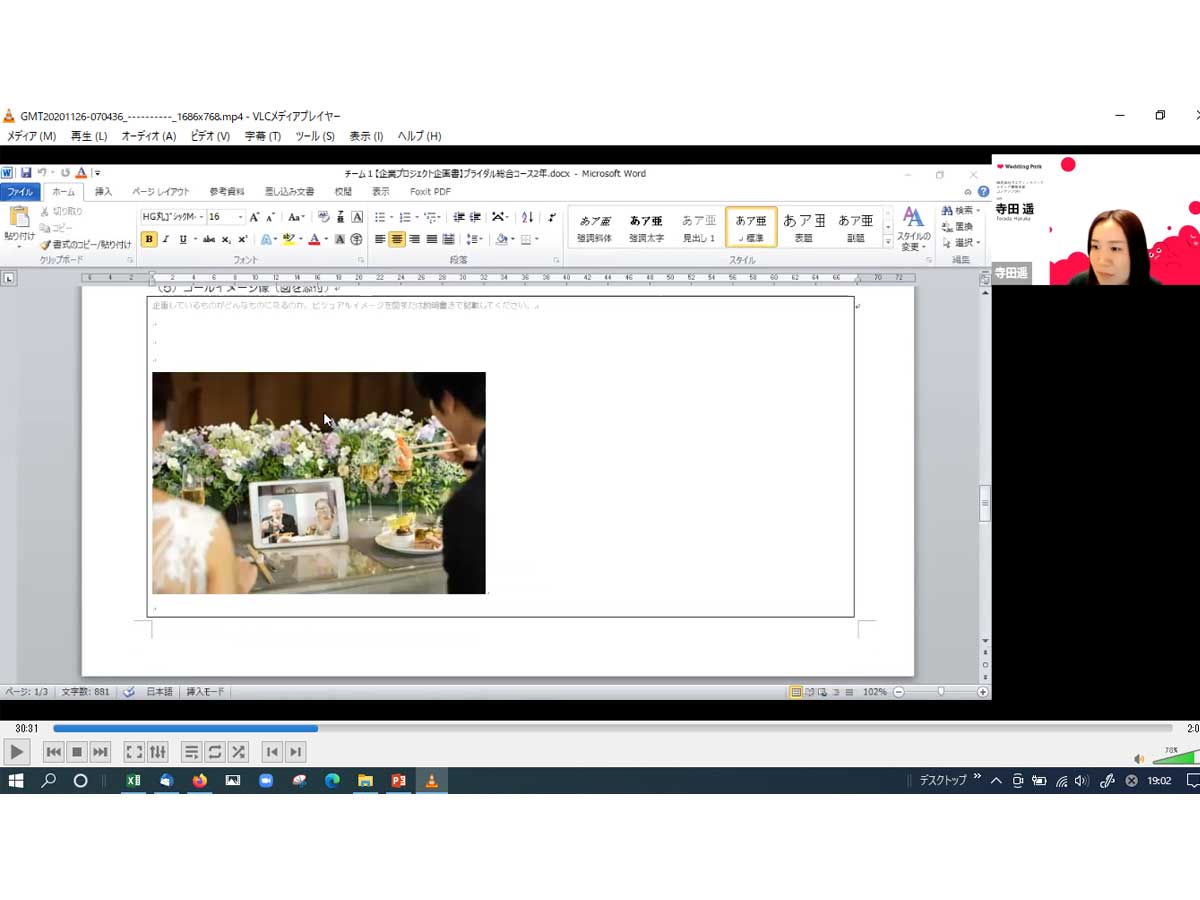Toggle Bold formatting in Word
This screenshot has height=900, width=1200.
(x=149, y=239)
